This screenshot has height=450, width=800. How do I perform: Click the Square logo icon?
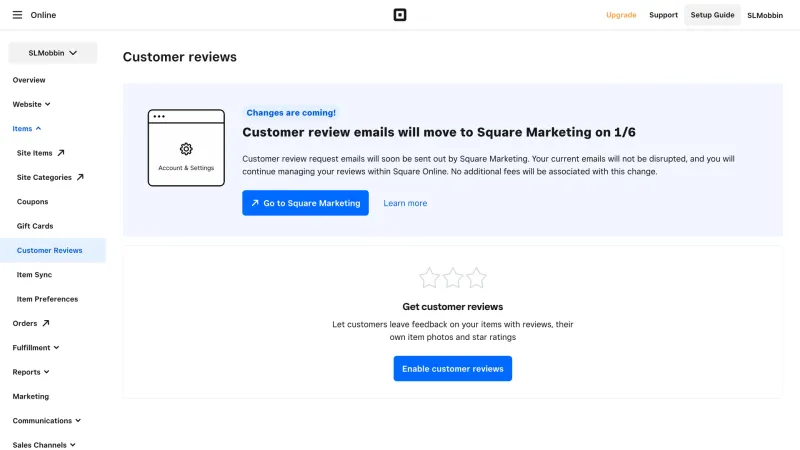400,15
